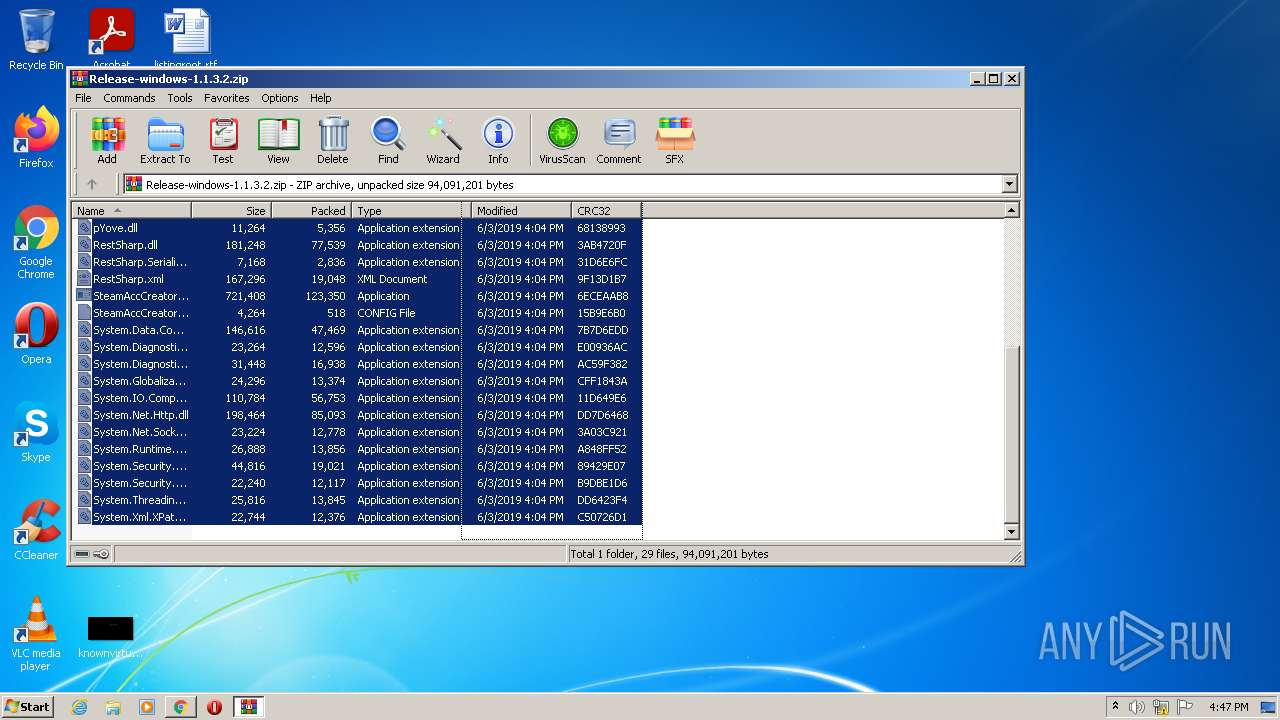Select the pYove.dll file row
The image size is (1280, 720).
(x=359, y=228)
